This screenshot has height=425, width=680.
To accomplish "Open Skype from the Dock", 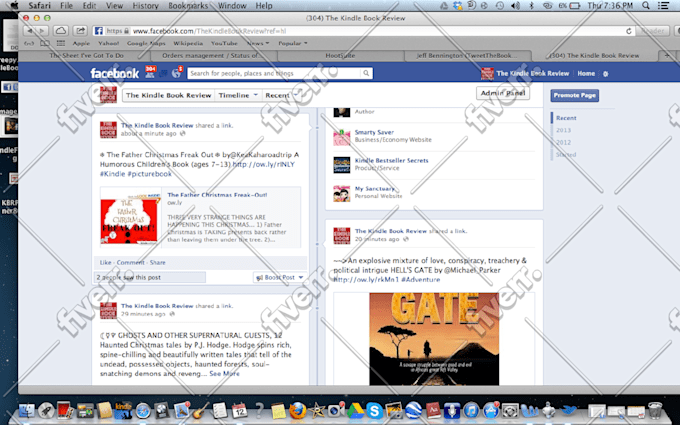I will 374,410.
